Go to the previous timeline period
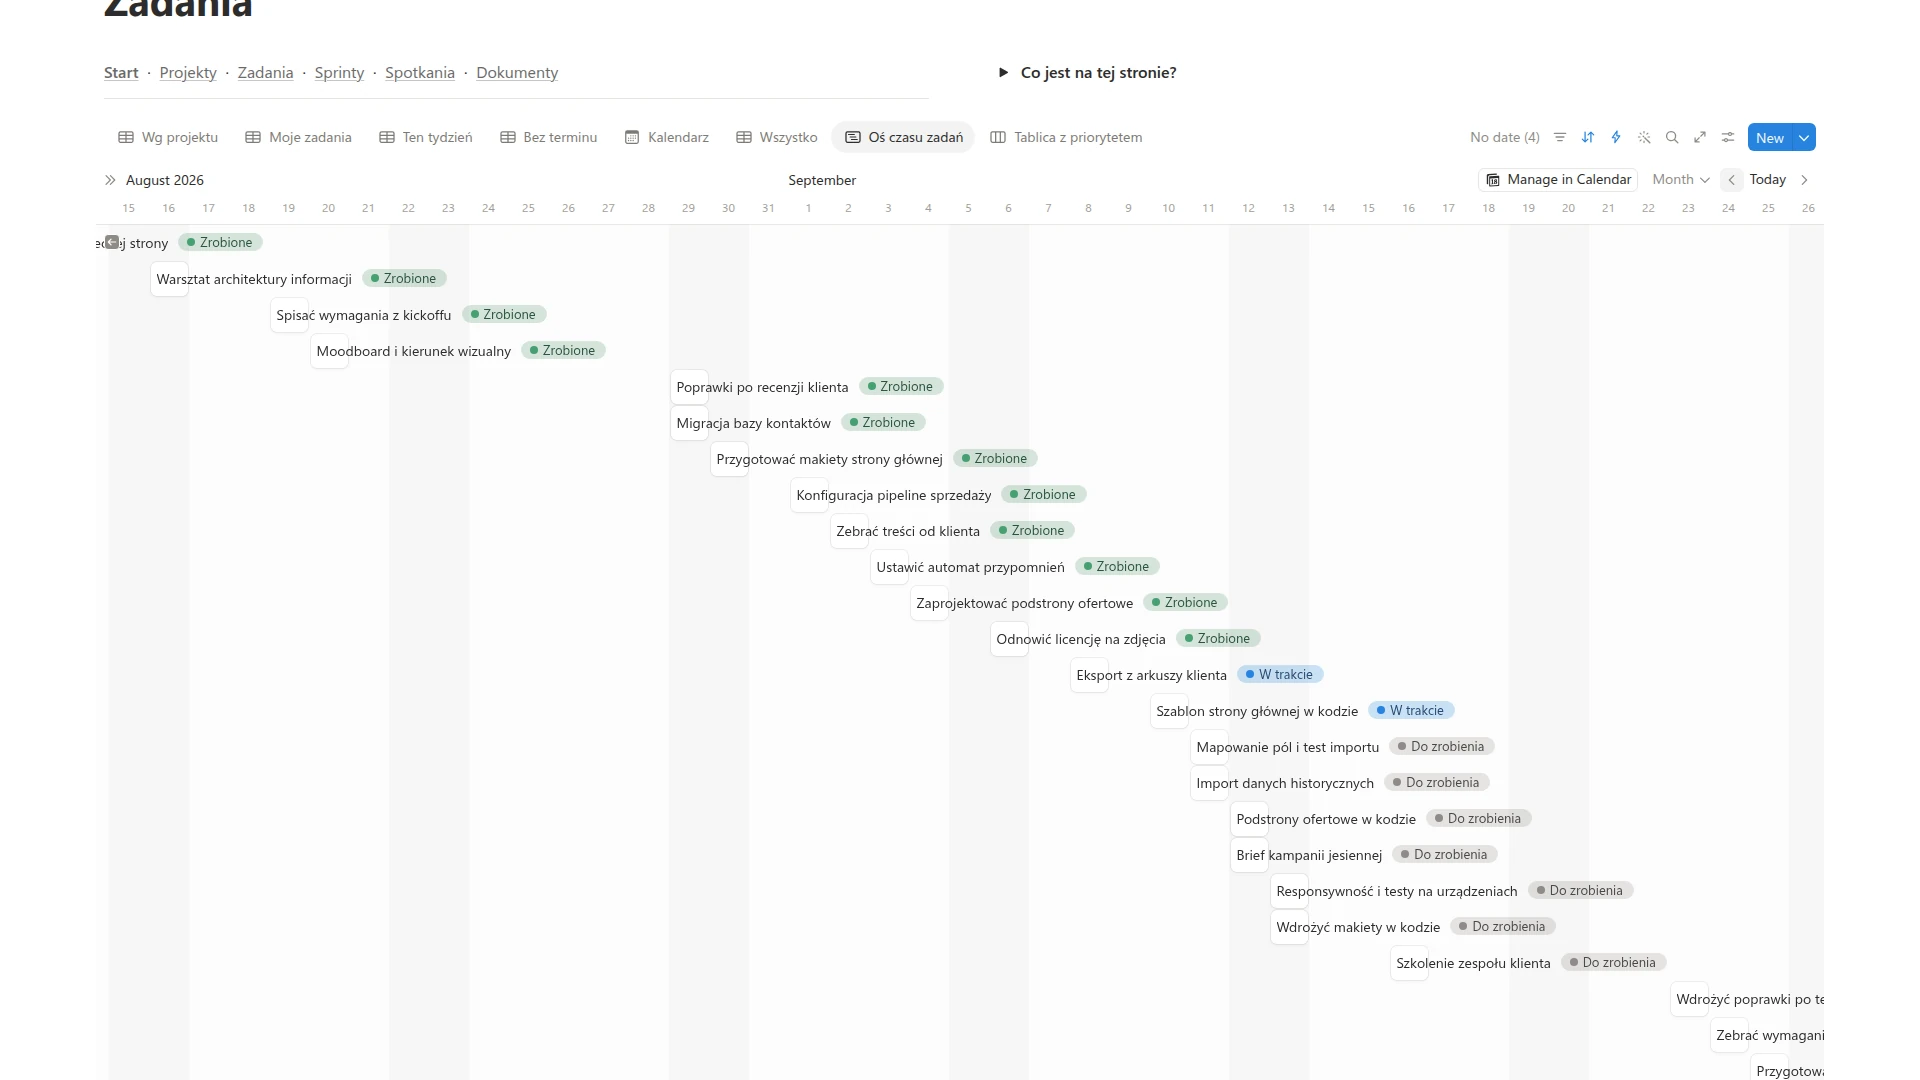Screen dimensions: 1920x1080 coord(1732,180)
